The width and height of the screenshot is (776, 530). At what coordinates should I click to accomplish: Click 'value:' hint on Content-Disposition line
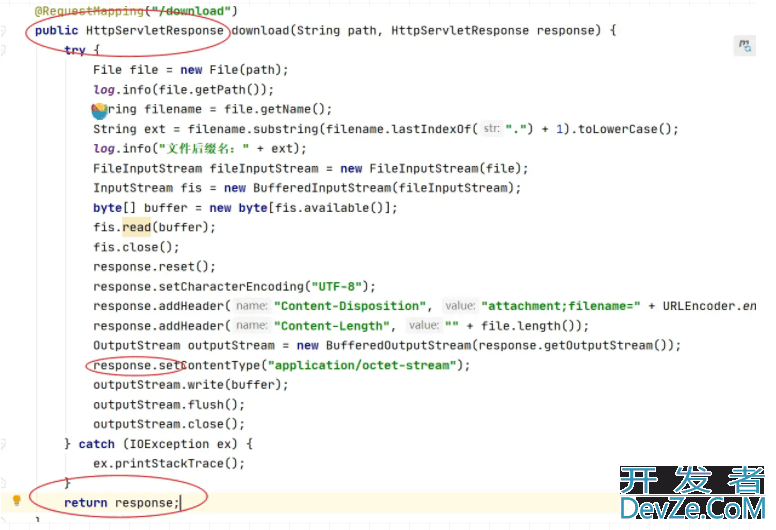460,306
